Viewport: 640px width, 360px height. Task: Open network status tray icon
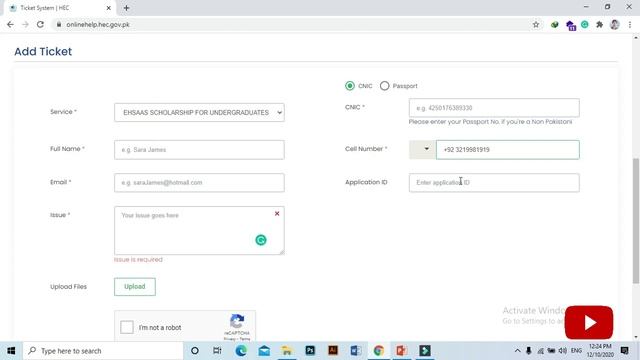[540, 351]
